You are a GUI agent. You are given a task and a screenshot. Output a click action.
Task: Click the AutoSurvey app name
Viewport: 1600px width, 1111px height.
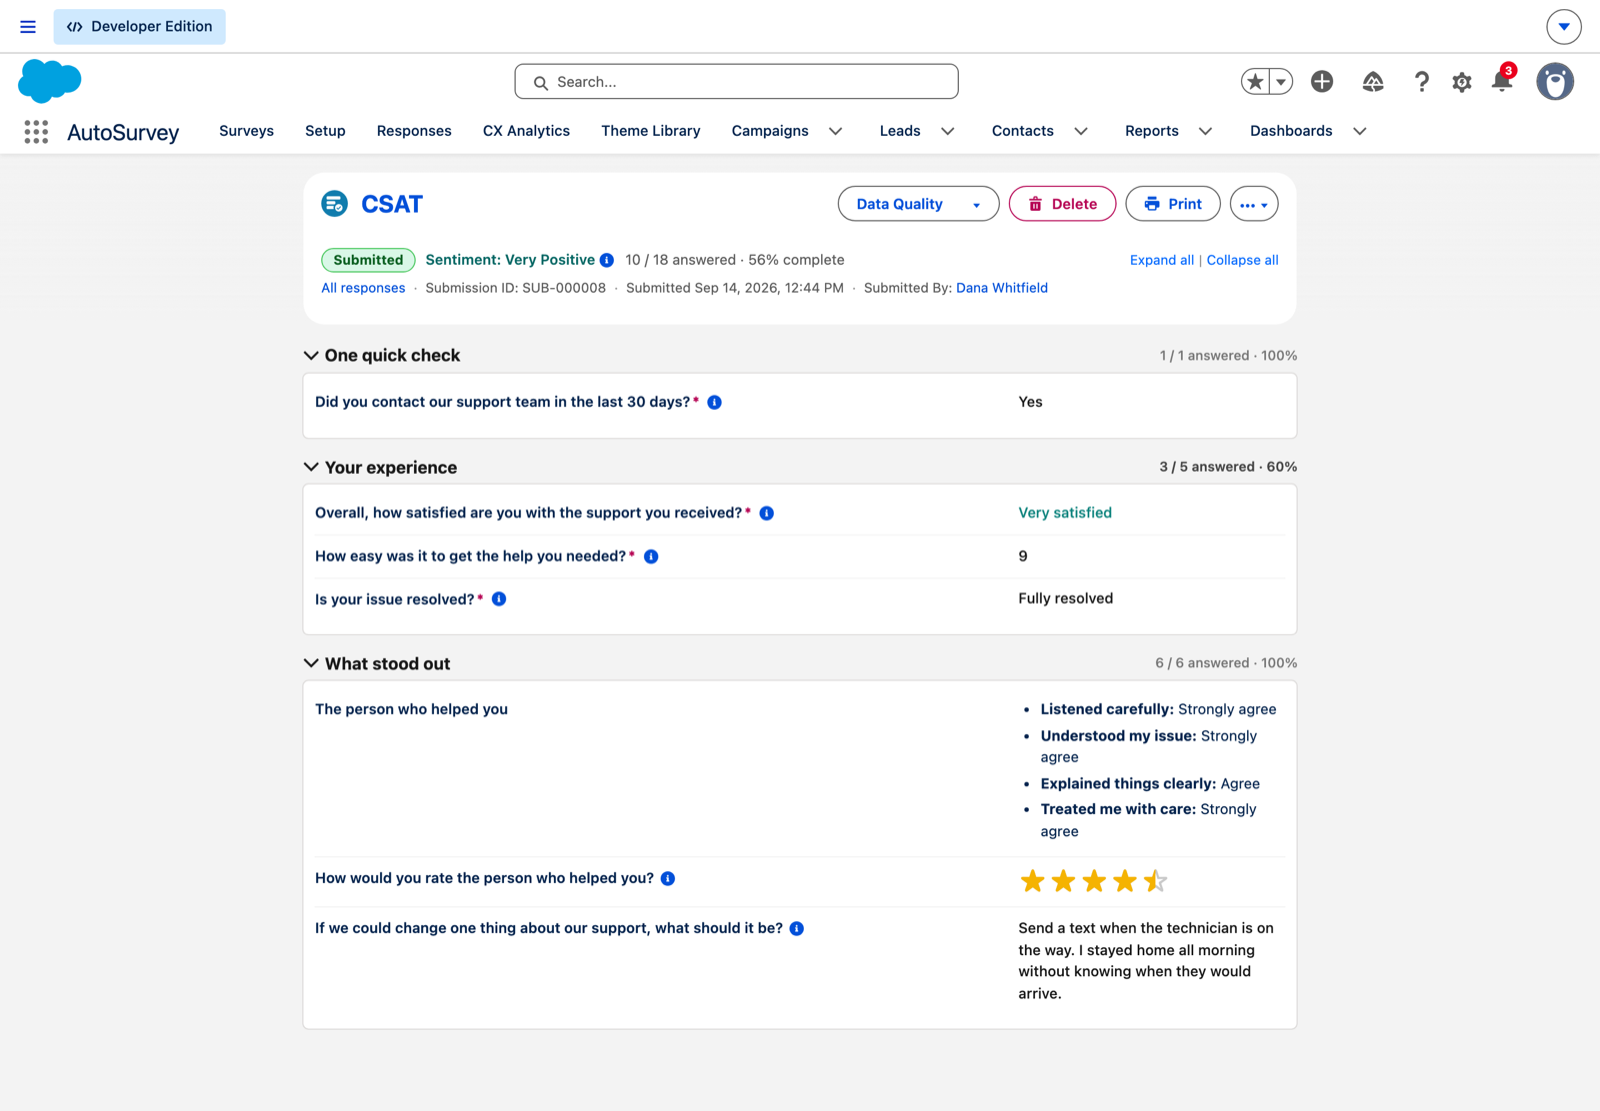(x=123, y=132)
